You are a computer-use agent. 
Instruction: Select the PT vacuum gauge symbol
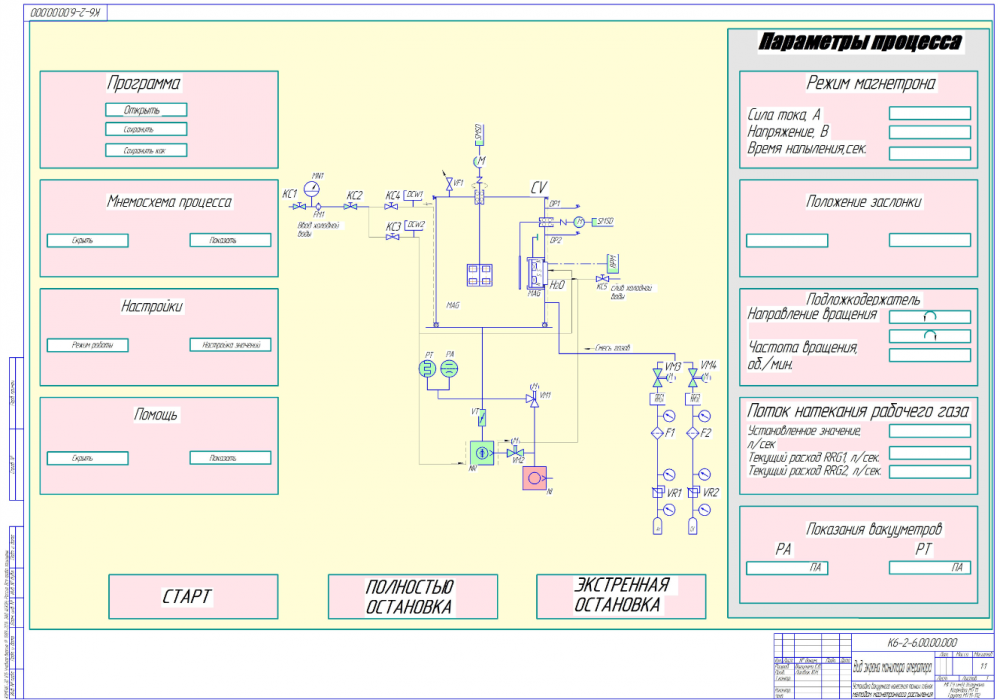click(429, 368)
